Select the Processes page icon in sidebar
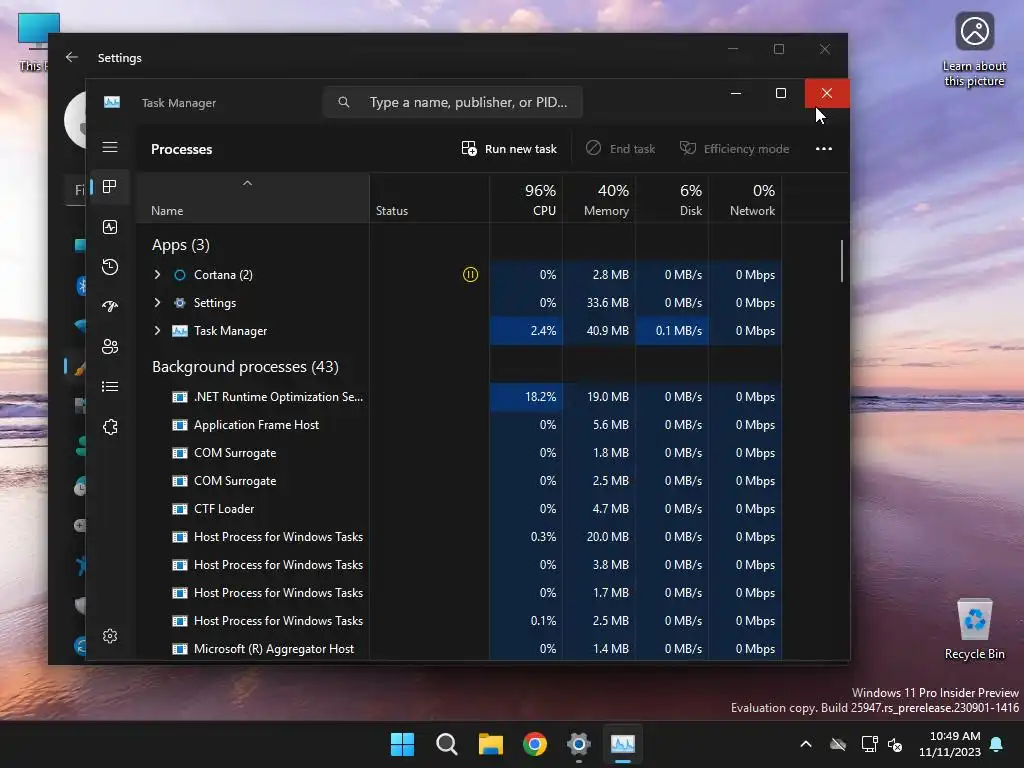 click(110, 187)
